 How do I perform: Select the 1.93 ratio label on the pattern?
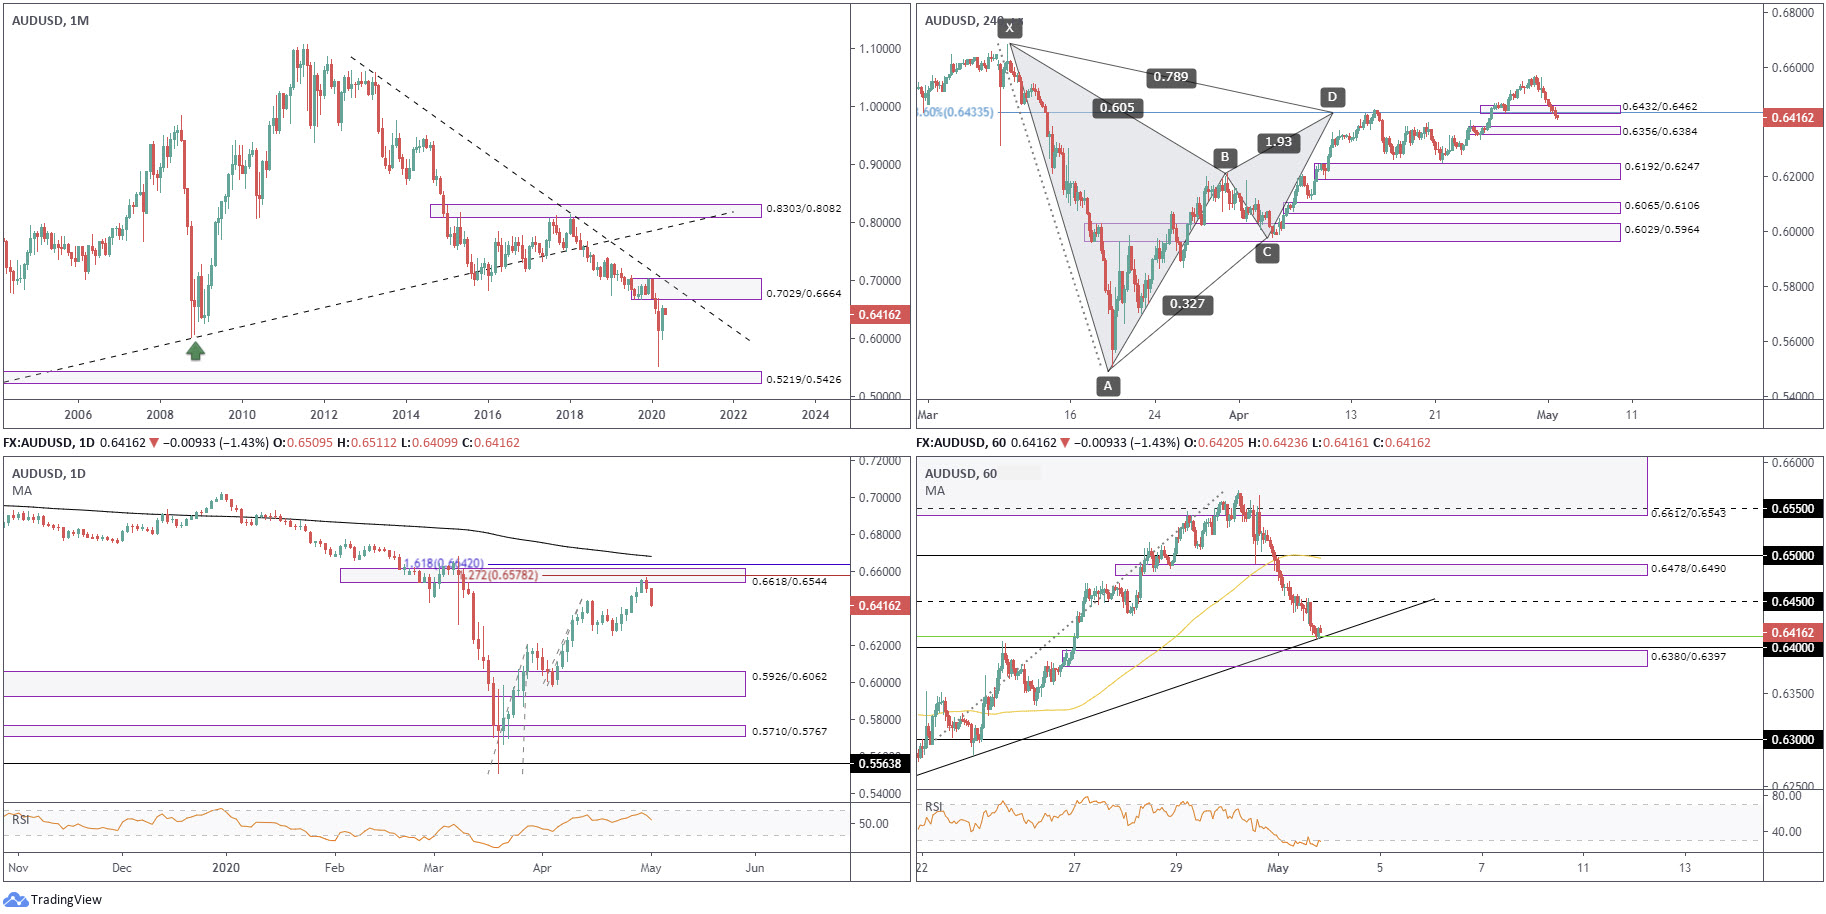click(x=1277, y=143)
